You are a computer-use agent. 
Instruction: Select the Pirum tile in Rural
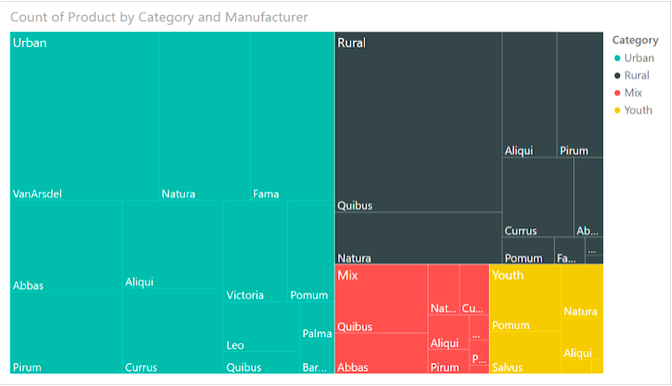(580, 95)
